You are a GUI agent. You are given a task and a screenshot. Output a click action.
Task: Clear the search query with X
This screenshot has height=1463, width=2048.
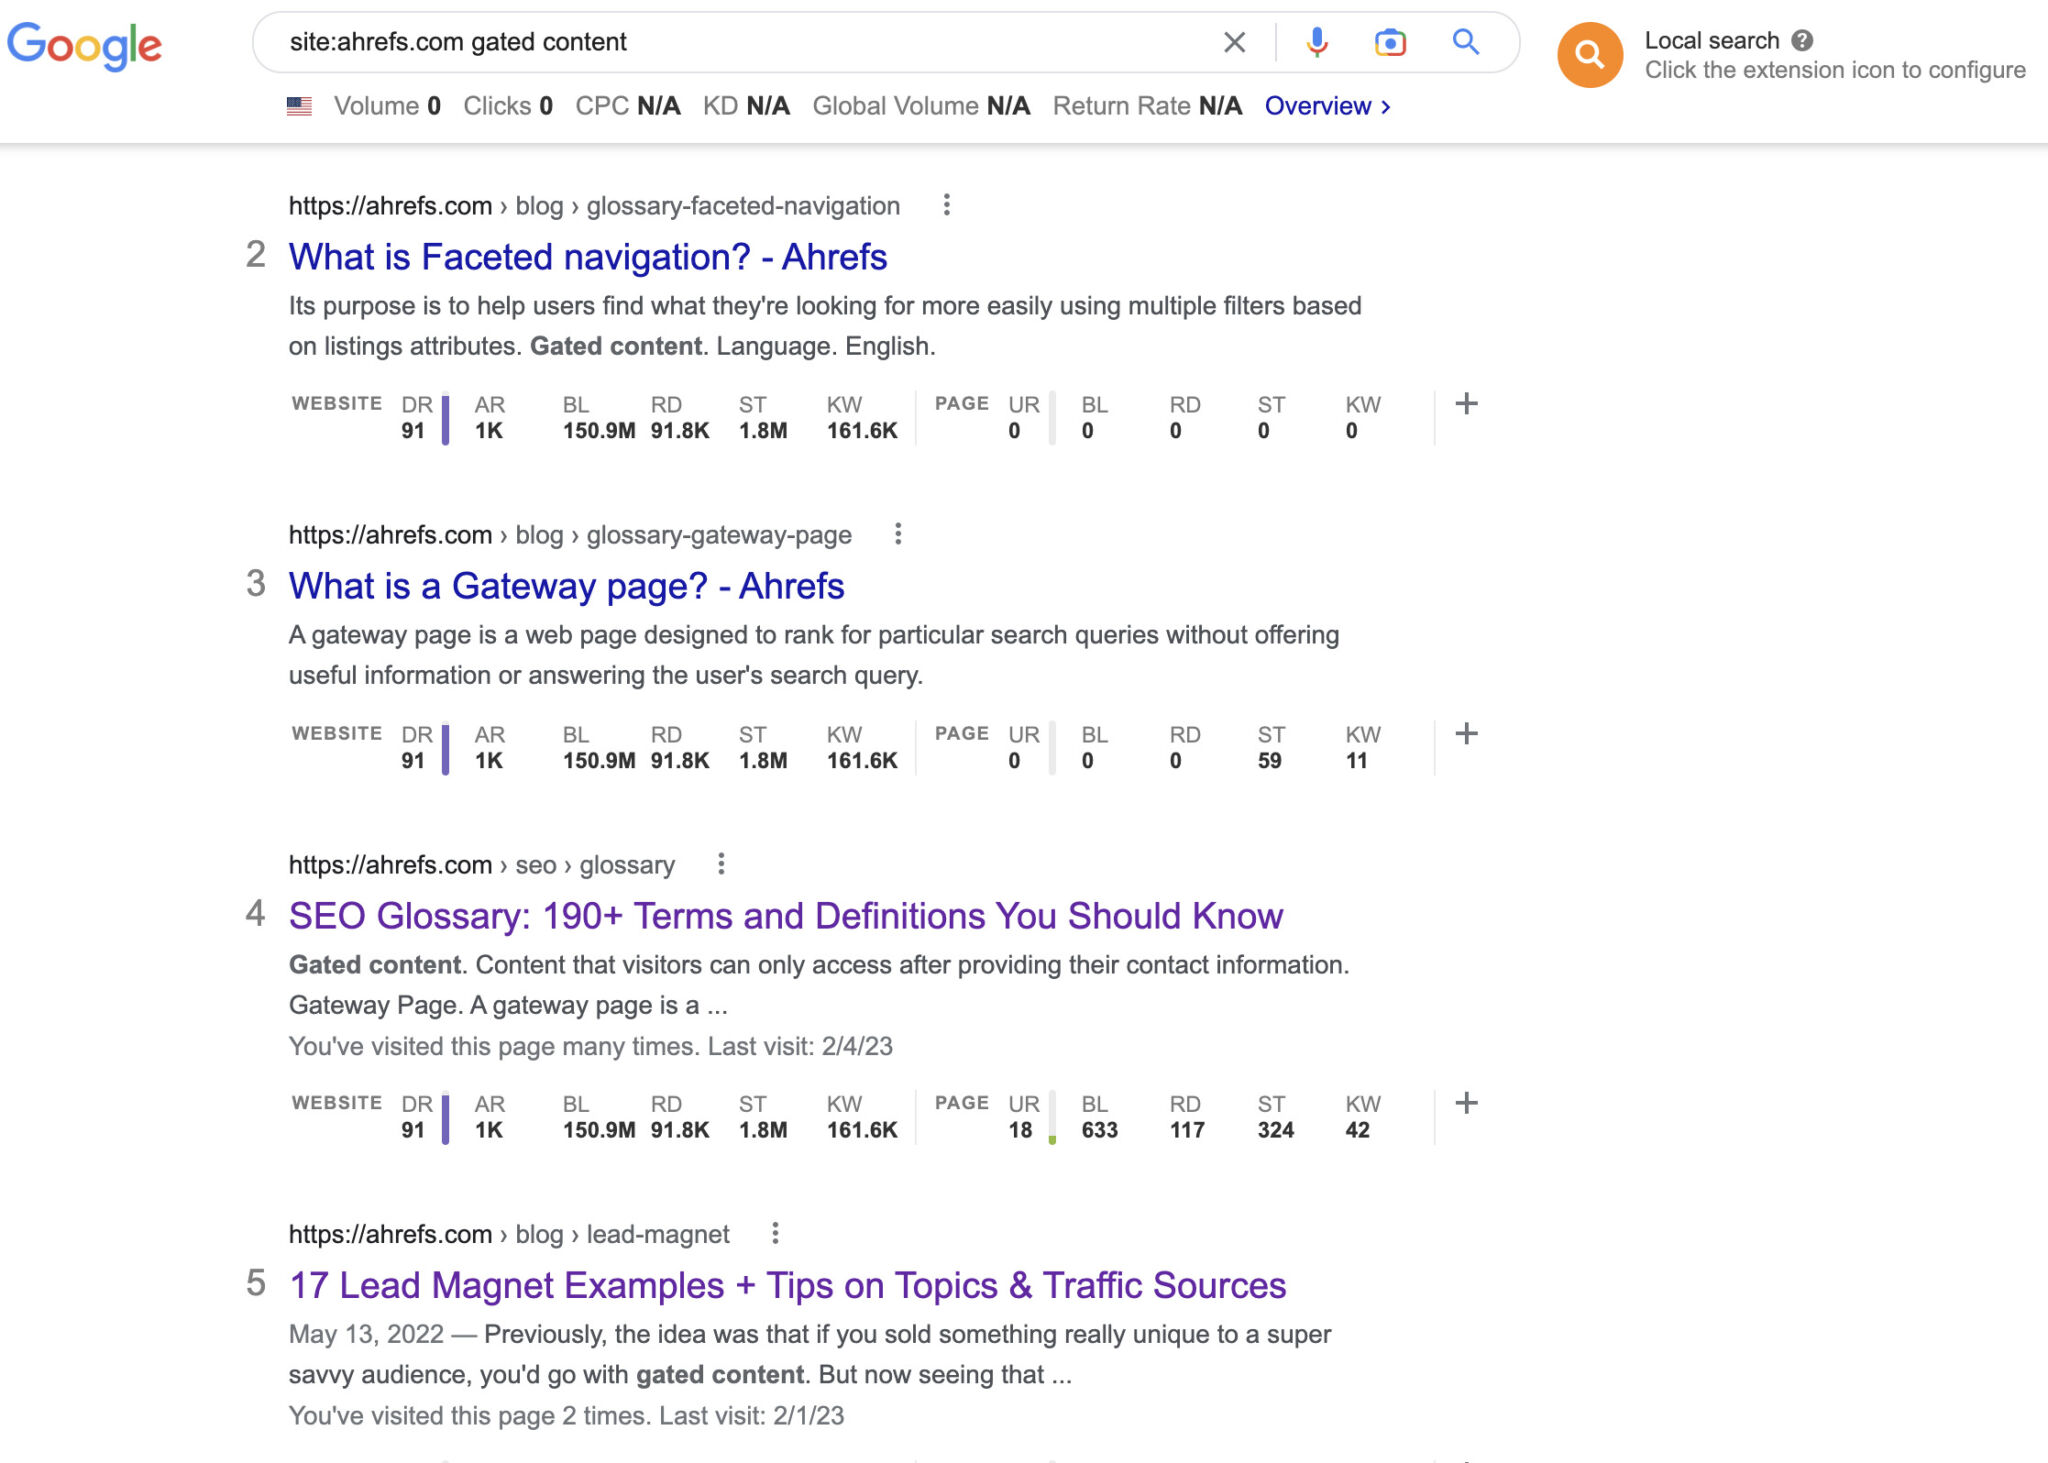[1235, 42]
